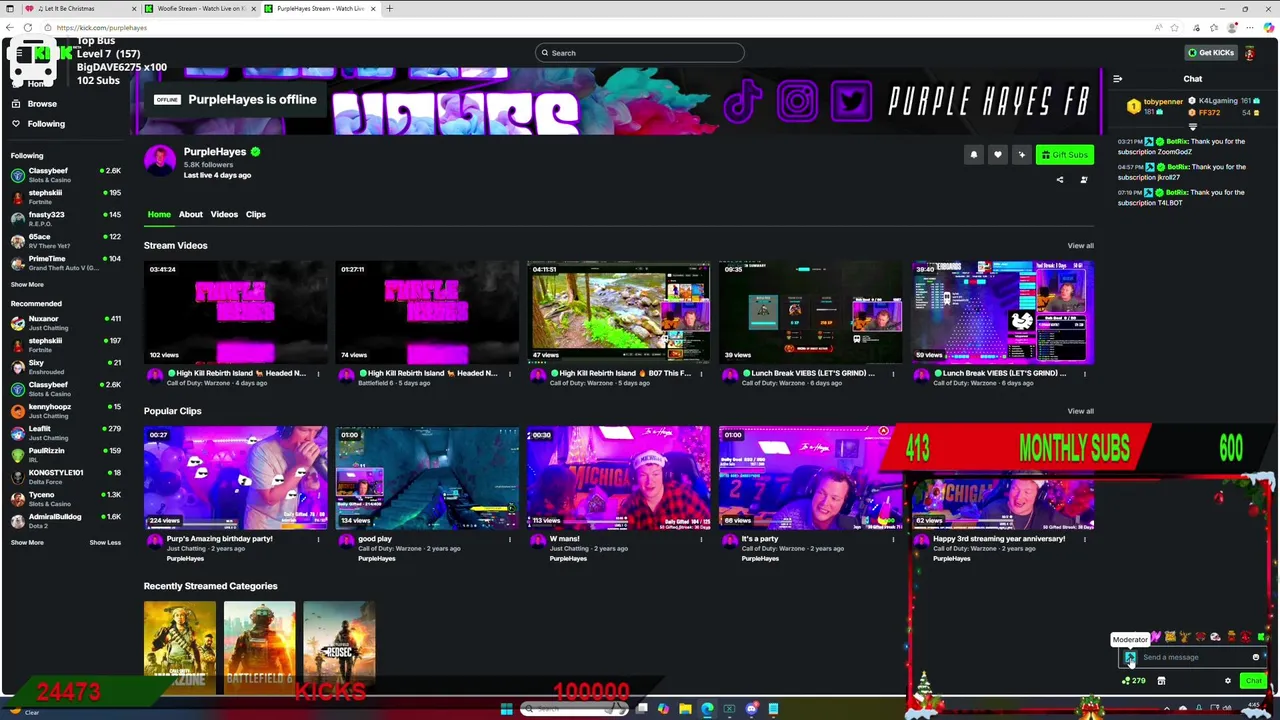Open the profile avatar menu at top right
This screenshot has width=1280, height=720.
coord(1249,53)
